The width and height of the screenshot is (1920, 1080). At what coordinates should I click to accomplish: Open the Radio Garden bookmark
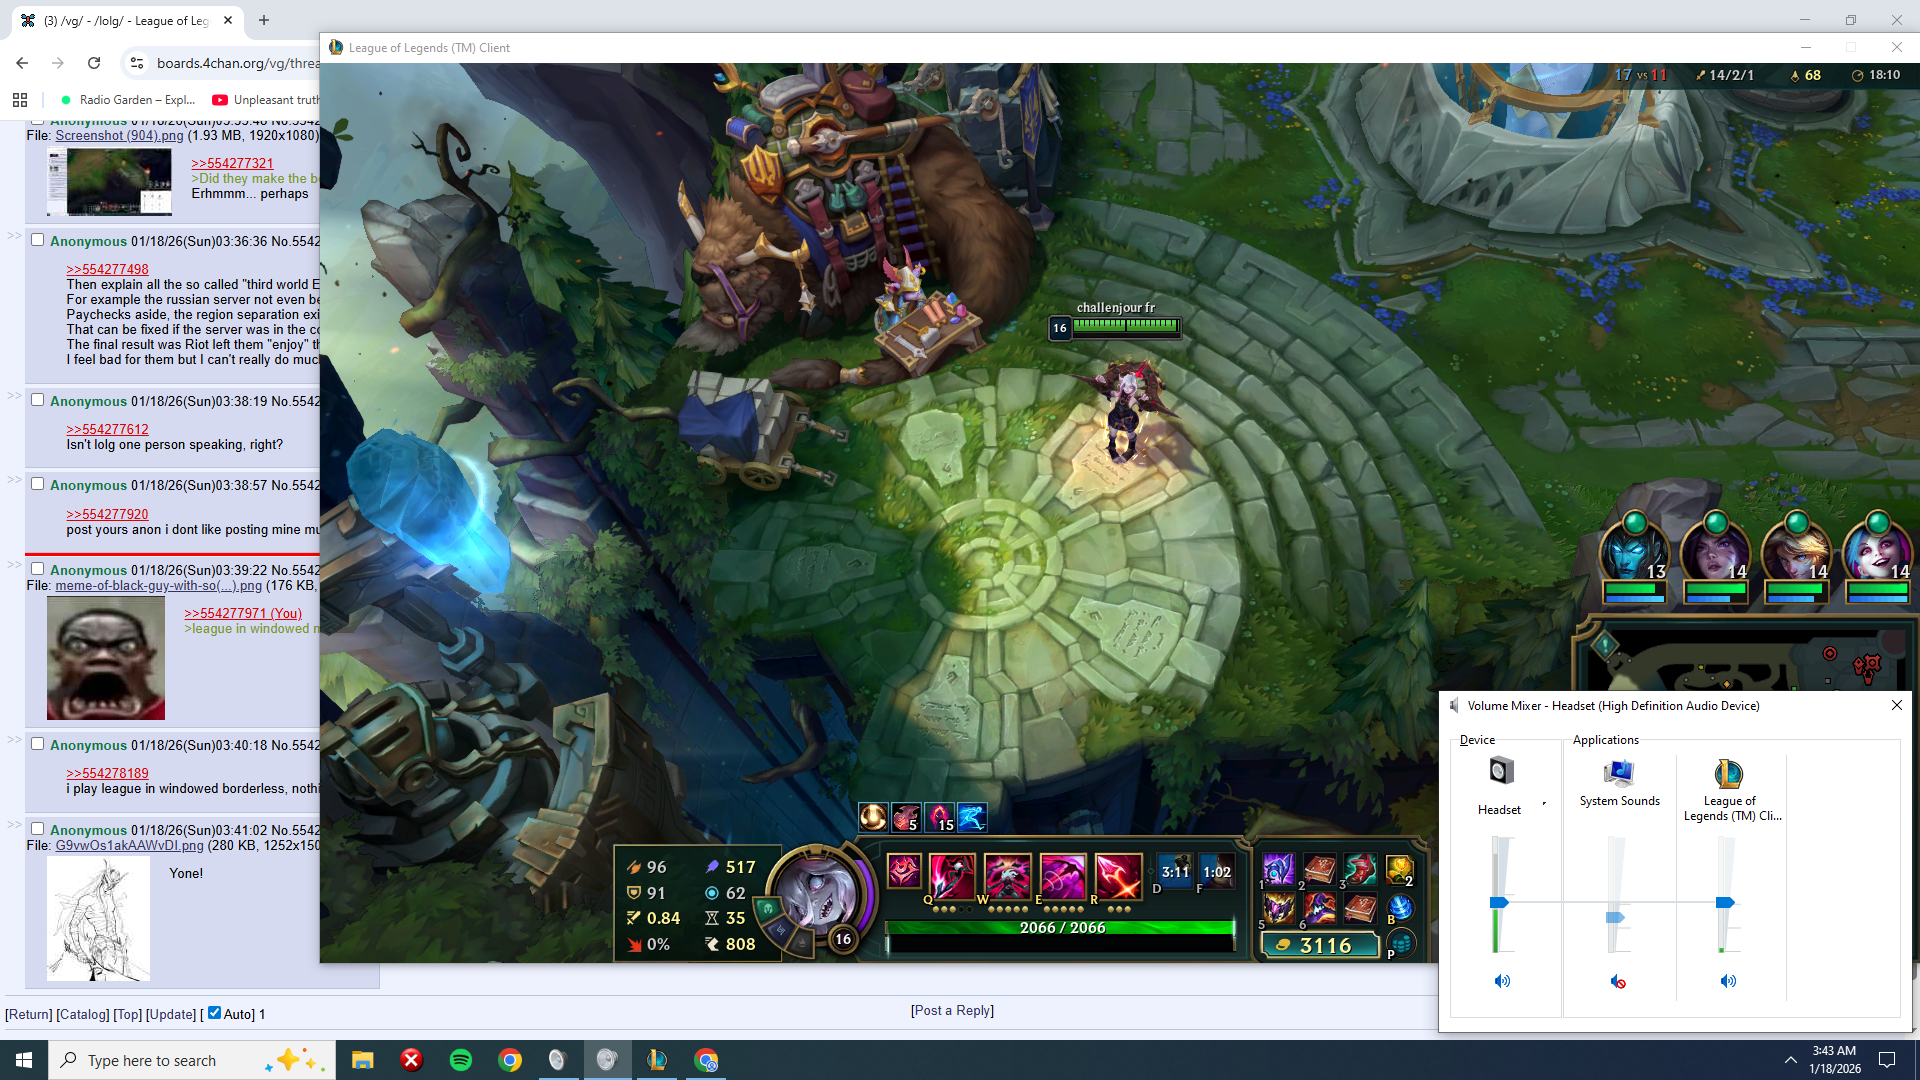point(127,100)
